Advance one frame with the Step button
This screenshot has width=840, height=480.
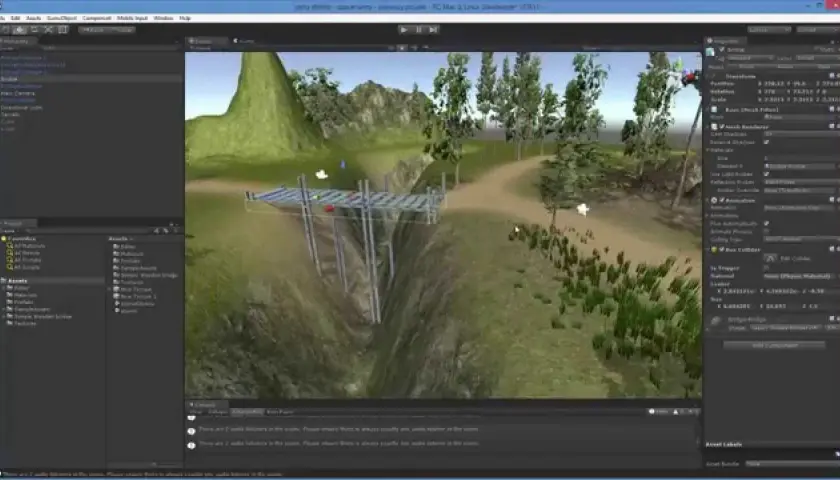(x=433, y=29)
